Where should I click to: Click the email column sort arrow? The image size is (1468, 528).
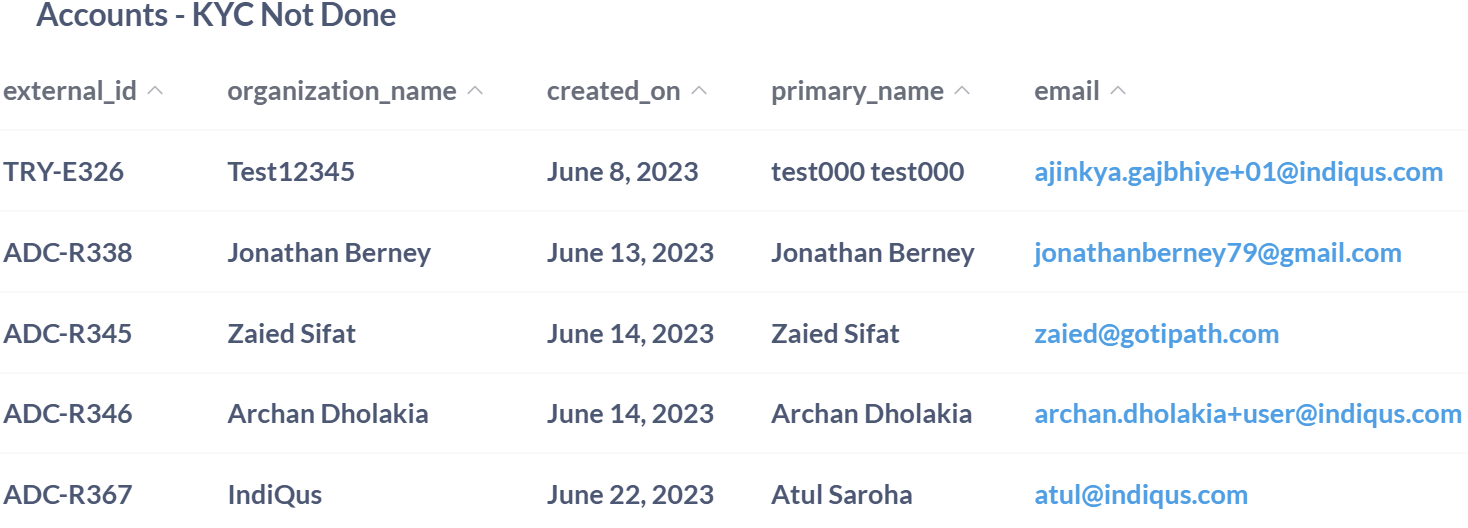pyautogui.click(x=1118, y=91)
